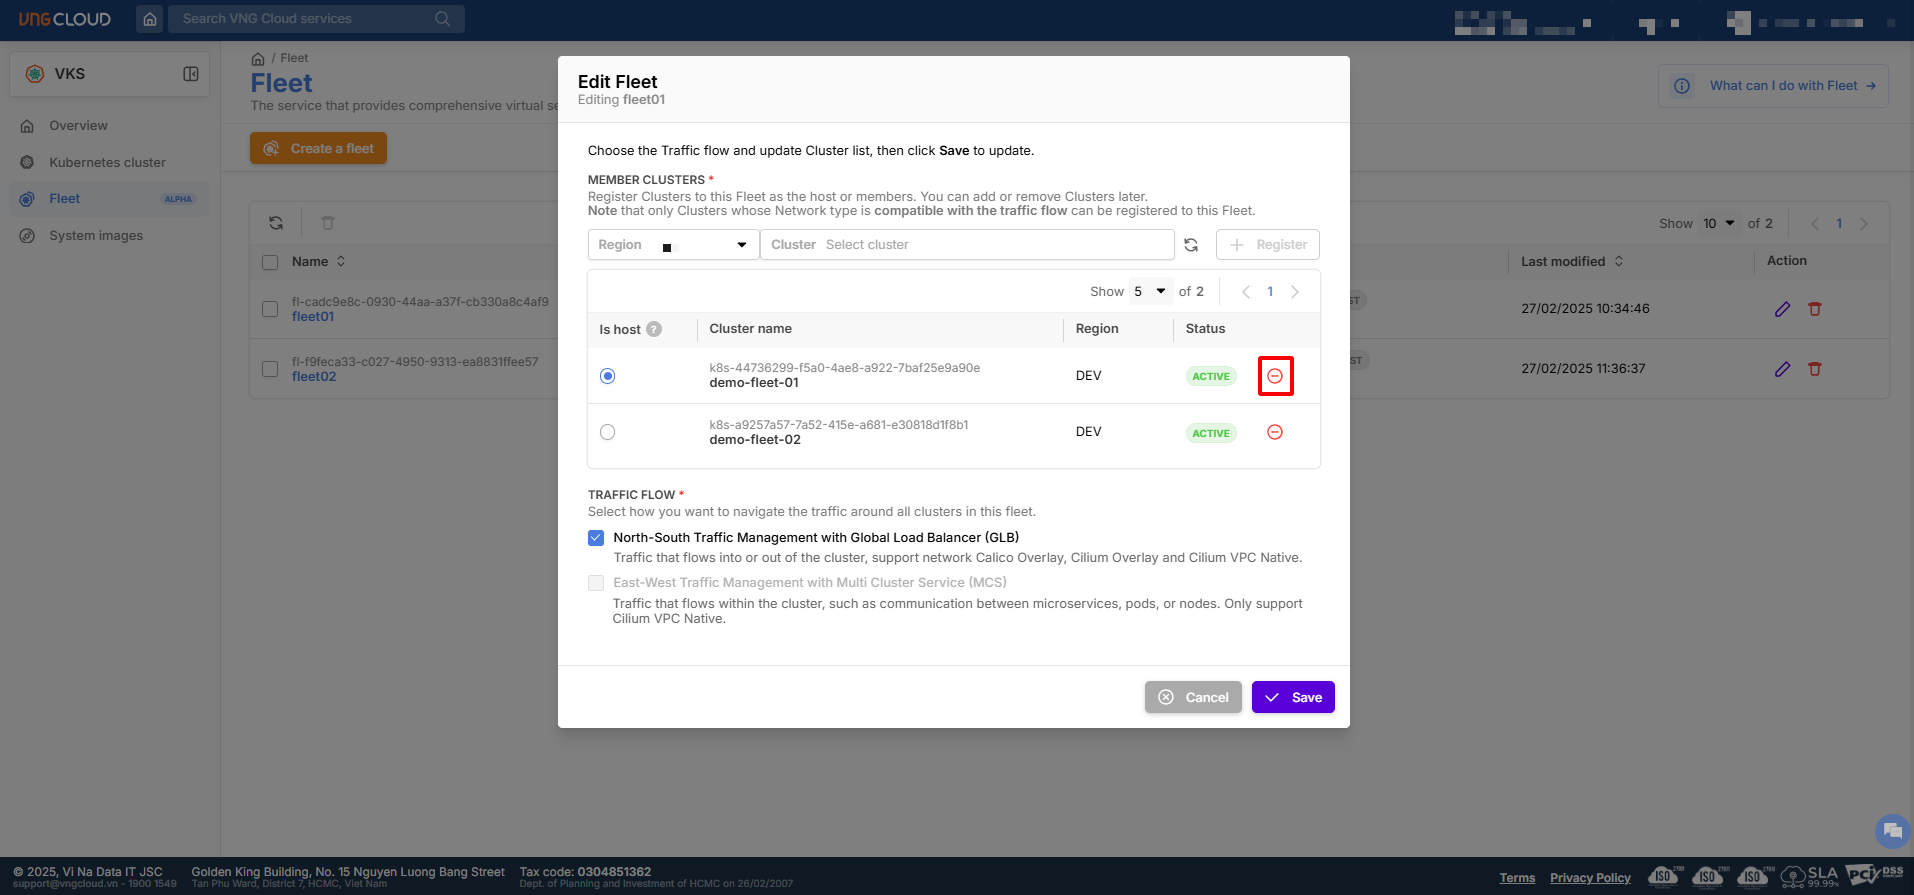Screen dimensions: 1914x895
Task: Click the home icon in top bar
Action: [x=150, y=19]
